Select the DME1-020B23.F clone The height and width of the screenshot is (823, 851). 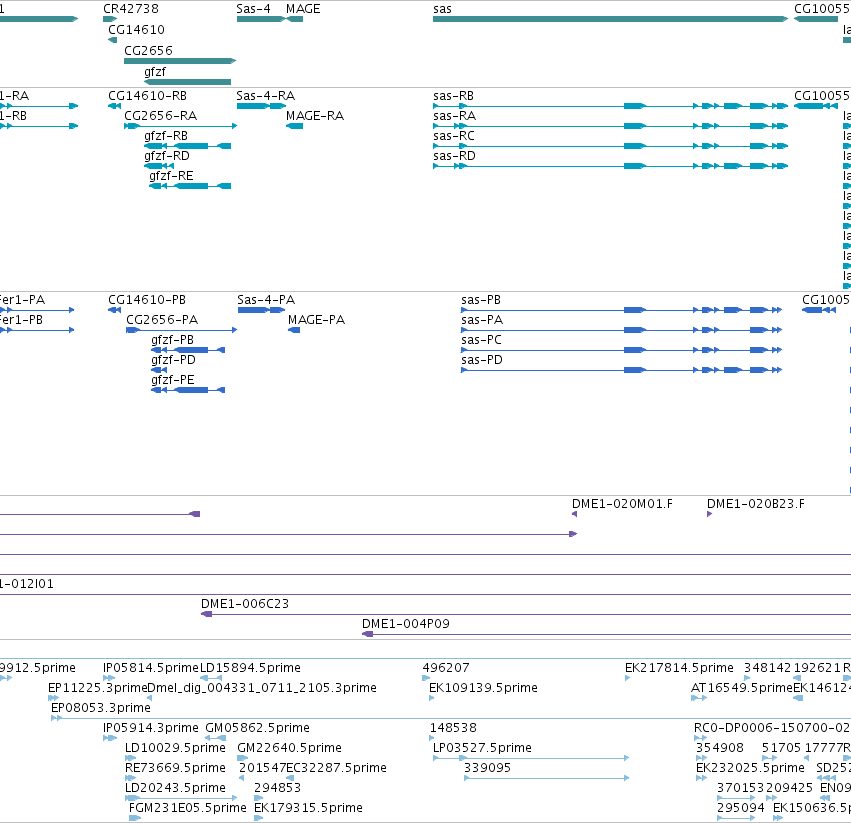click(x=709, y=514)
